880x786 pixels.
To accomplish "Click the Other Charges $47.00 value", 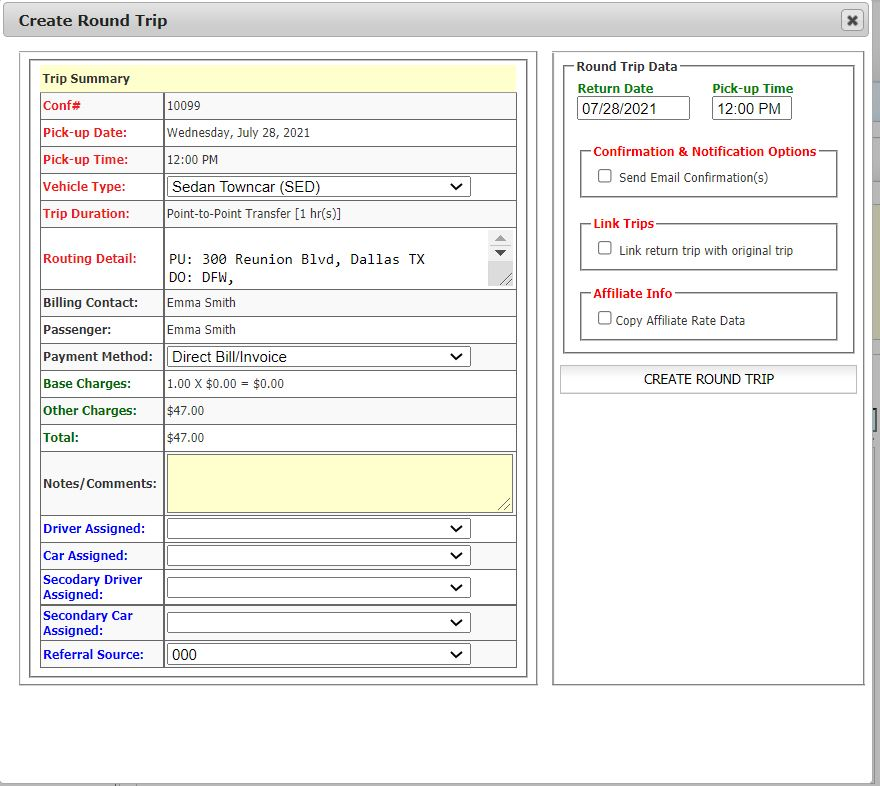I will [185, 411].
